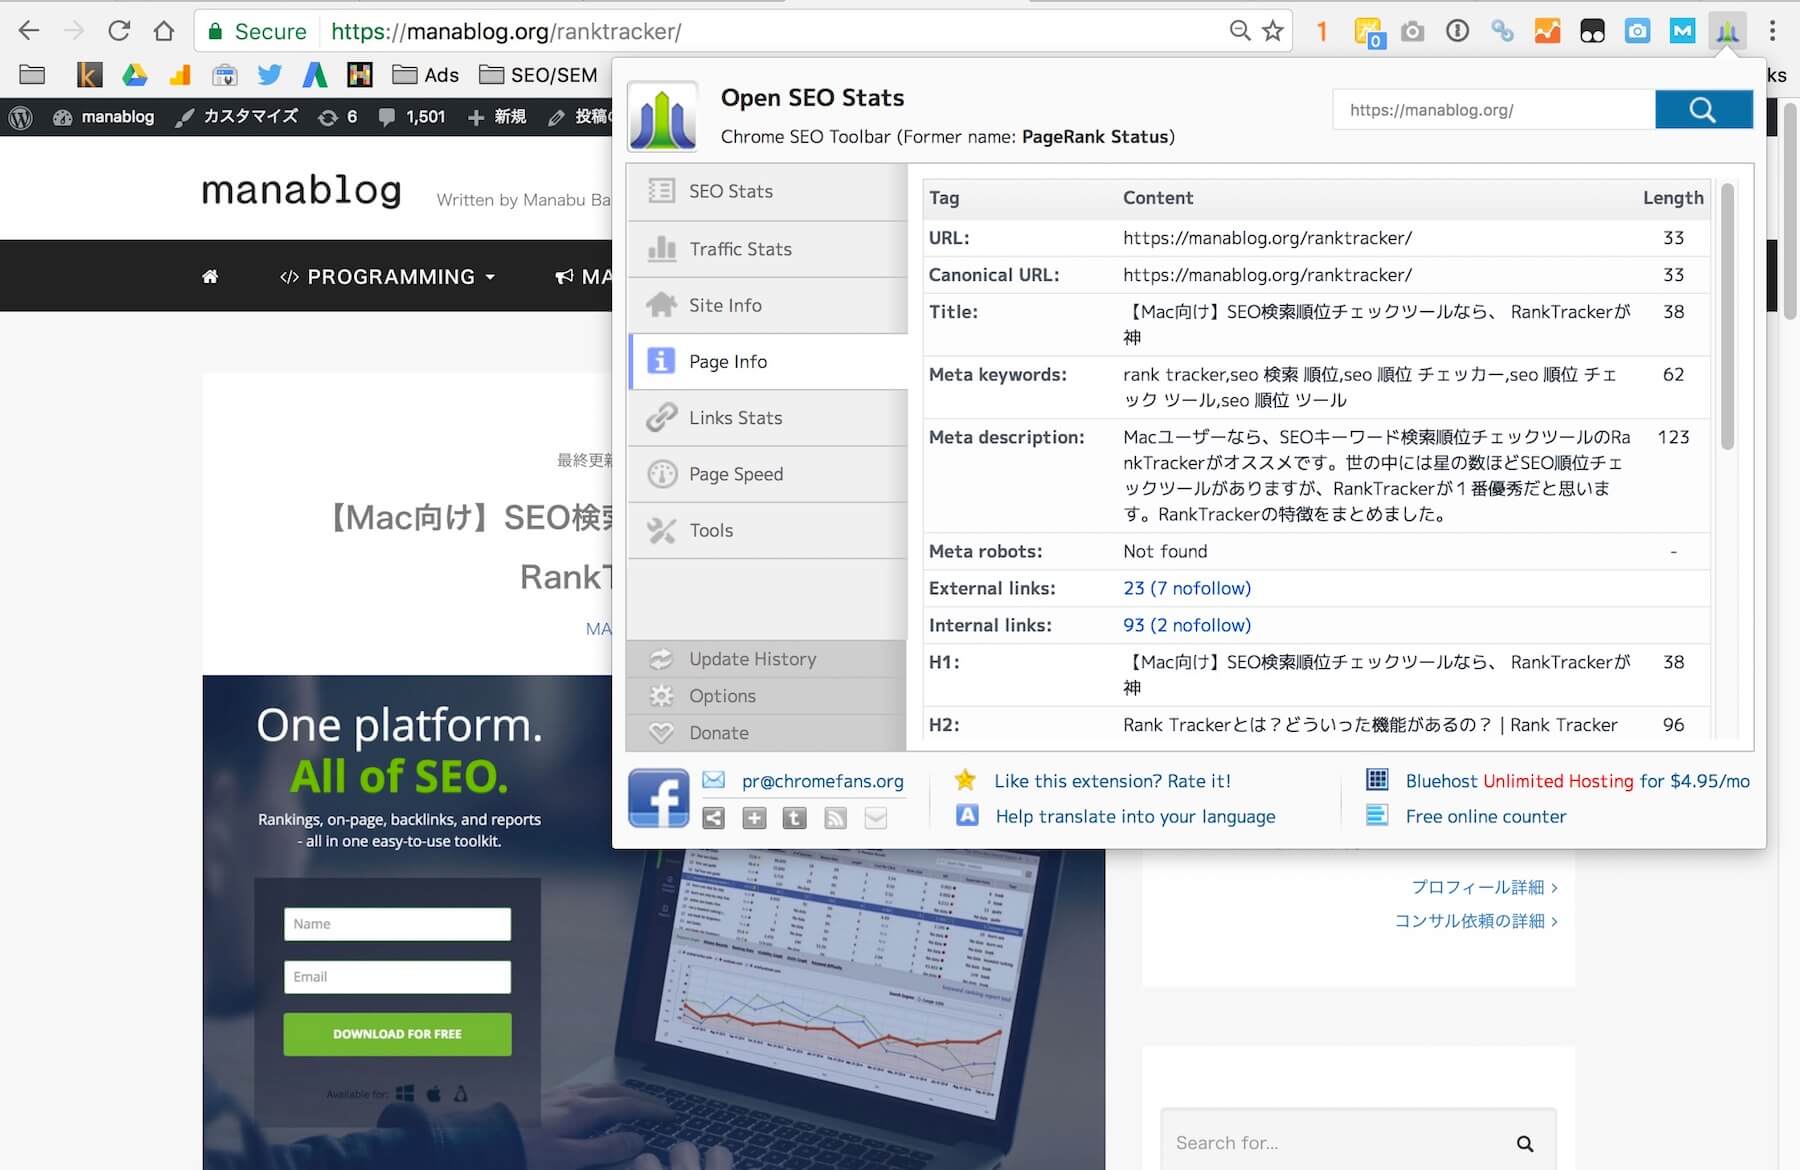Switch to the SEO Stats tab
Image resolution: width=1800 pixels, height=1170 pixels.
coord(767,192)
